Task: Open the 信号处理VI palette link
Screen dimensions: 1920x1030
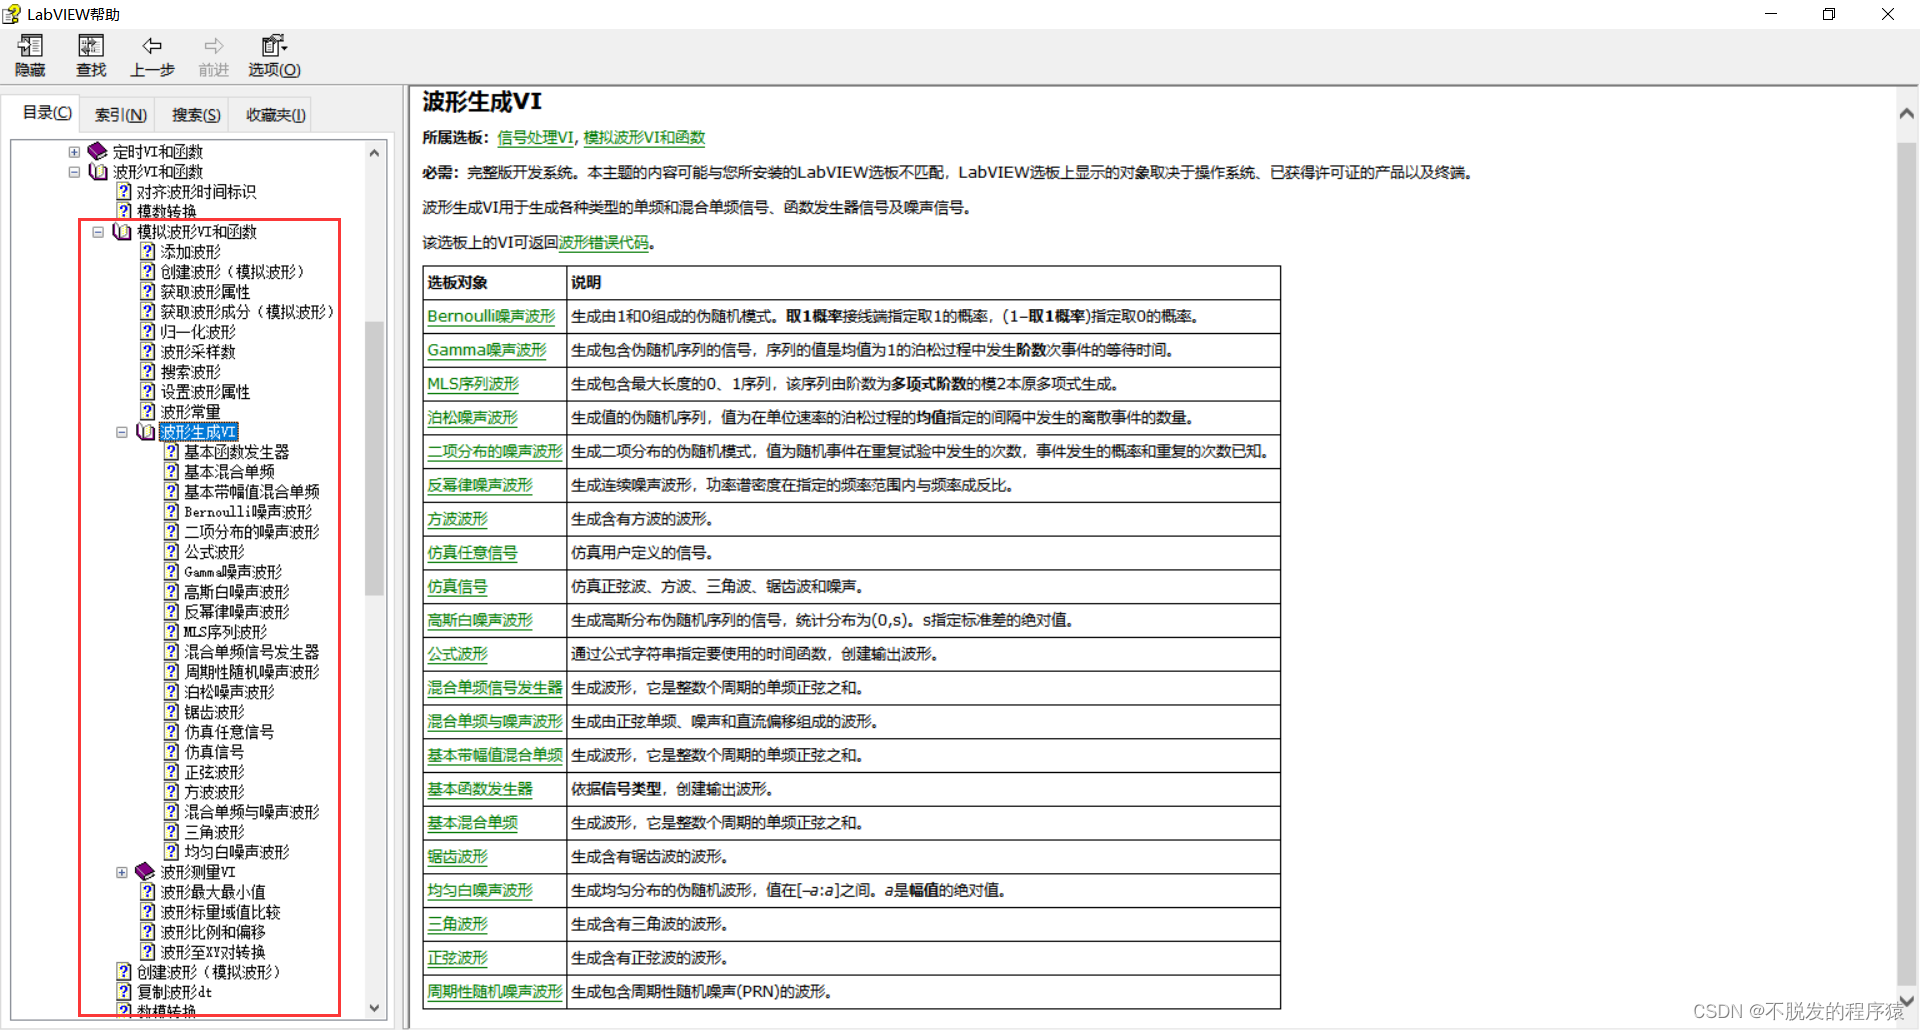Action: [536, 138]
